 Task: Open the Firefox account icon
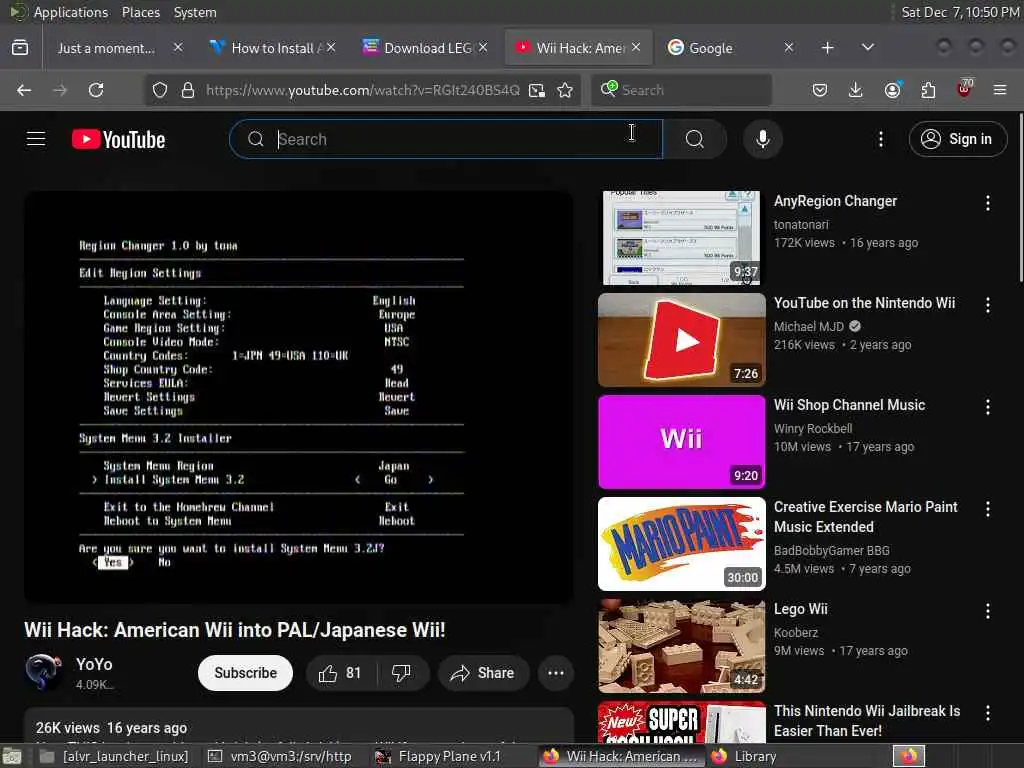coord(892,90)
